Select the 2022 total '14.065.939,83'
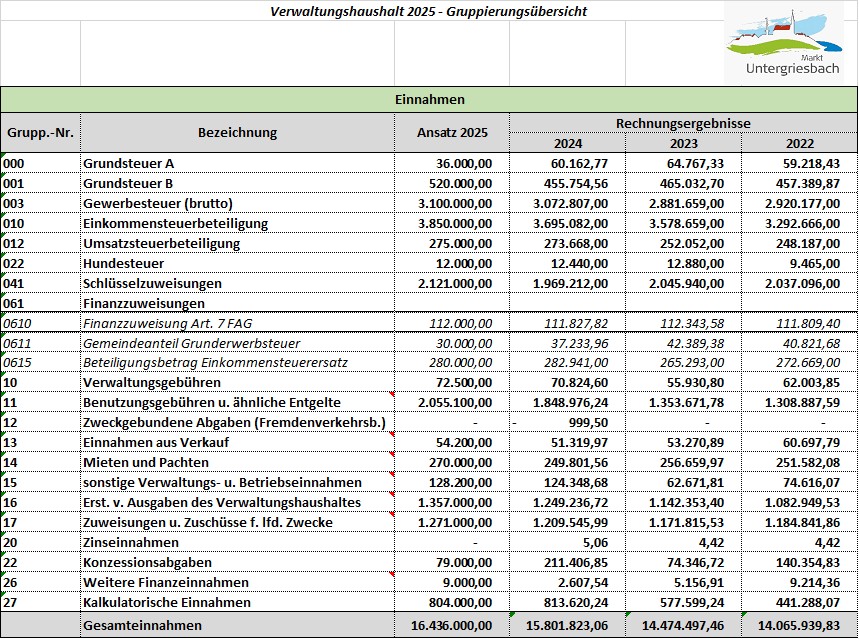This screenshot has width=859, height=639. 799,625
